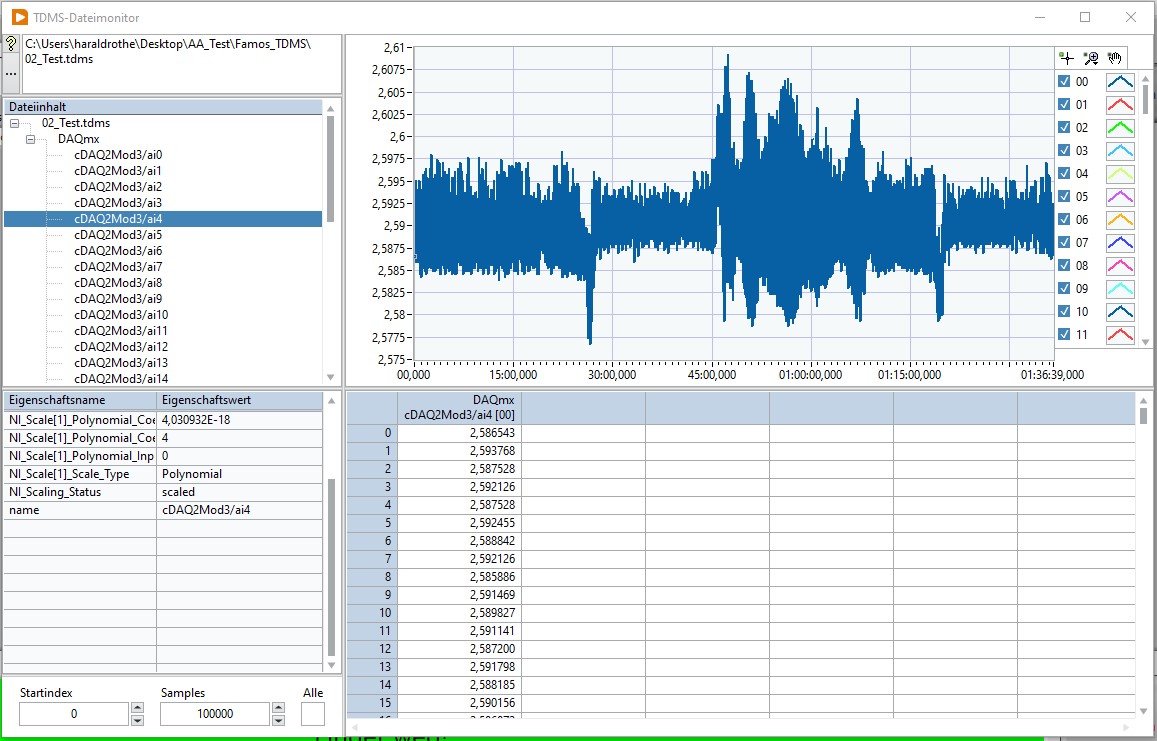
Task: Select channel cDAQ2Mod3/ai7 in the tree
Action: (118, 267)
